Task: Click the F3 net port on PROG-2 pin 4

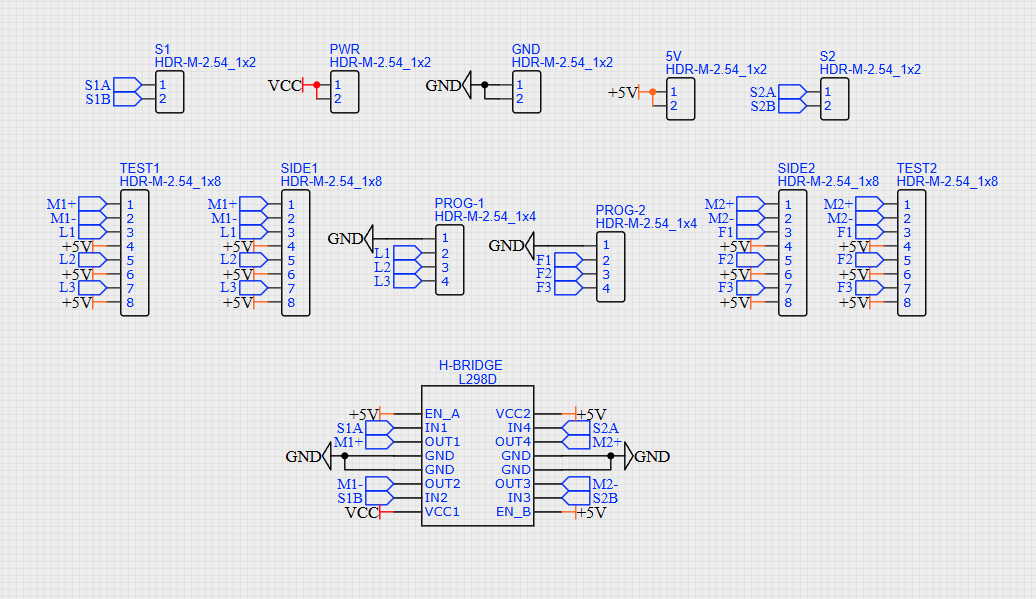Action: tap(559, 288)
